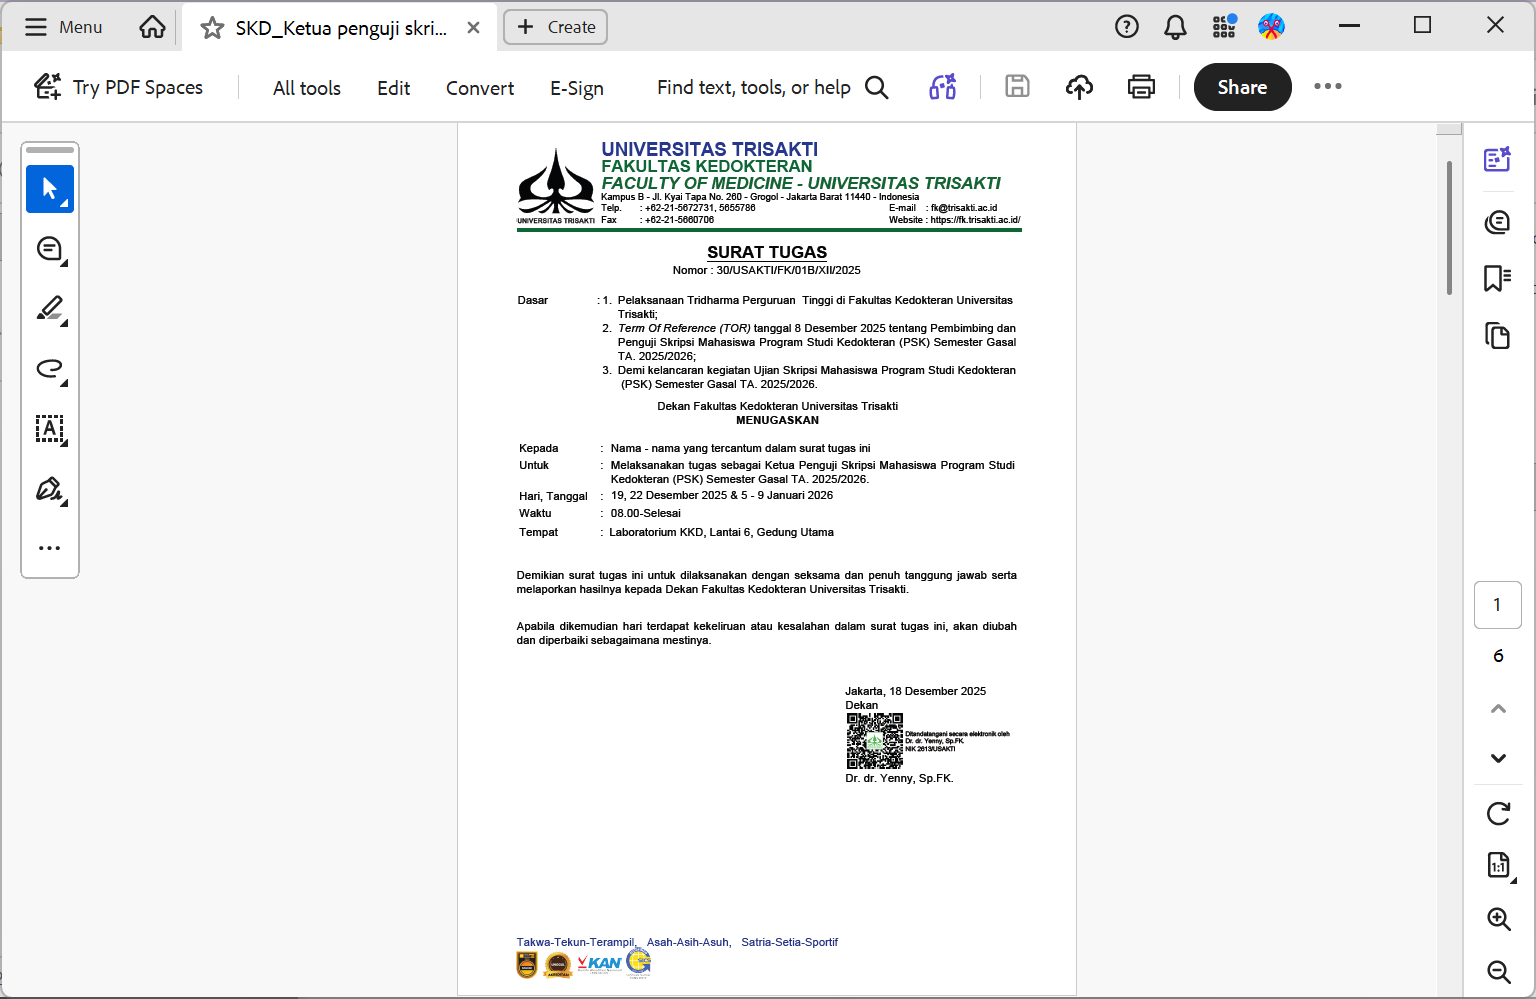The image size is (1536, 999).
Task: Go to next page with down chevron
Action: 1498,758
